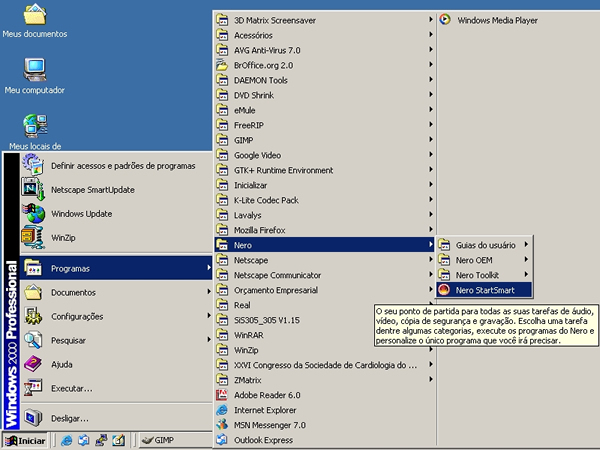Open the Orçamento Empresarial entry
The width and height of the screenshot is (600, 450).
(x=324, y=290)
